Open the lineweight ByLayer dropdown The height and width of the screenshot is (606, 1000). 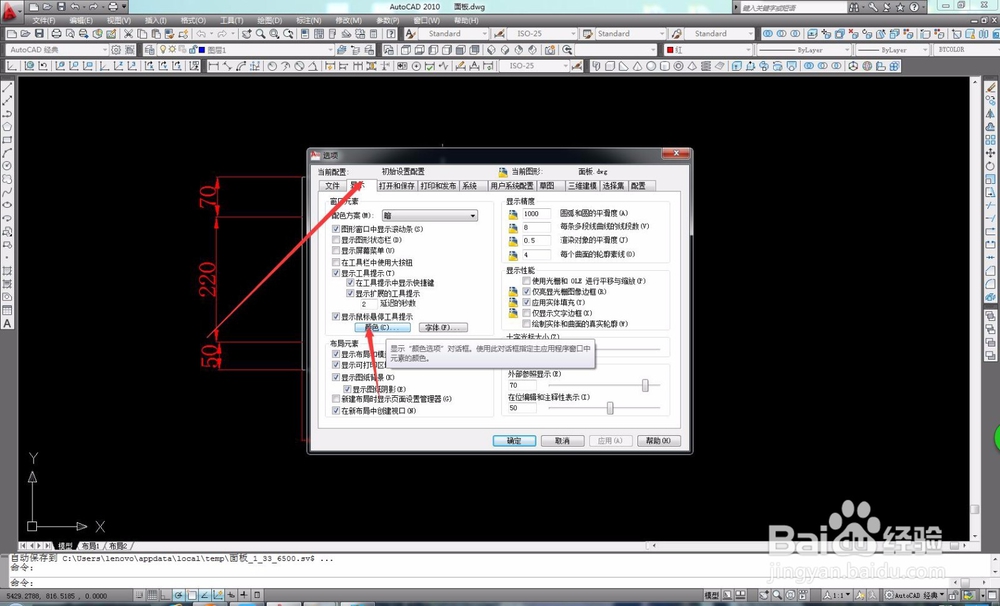click(892, 49)
